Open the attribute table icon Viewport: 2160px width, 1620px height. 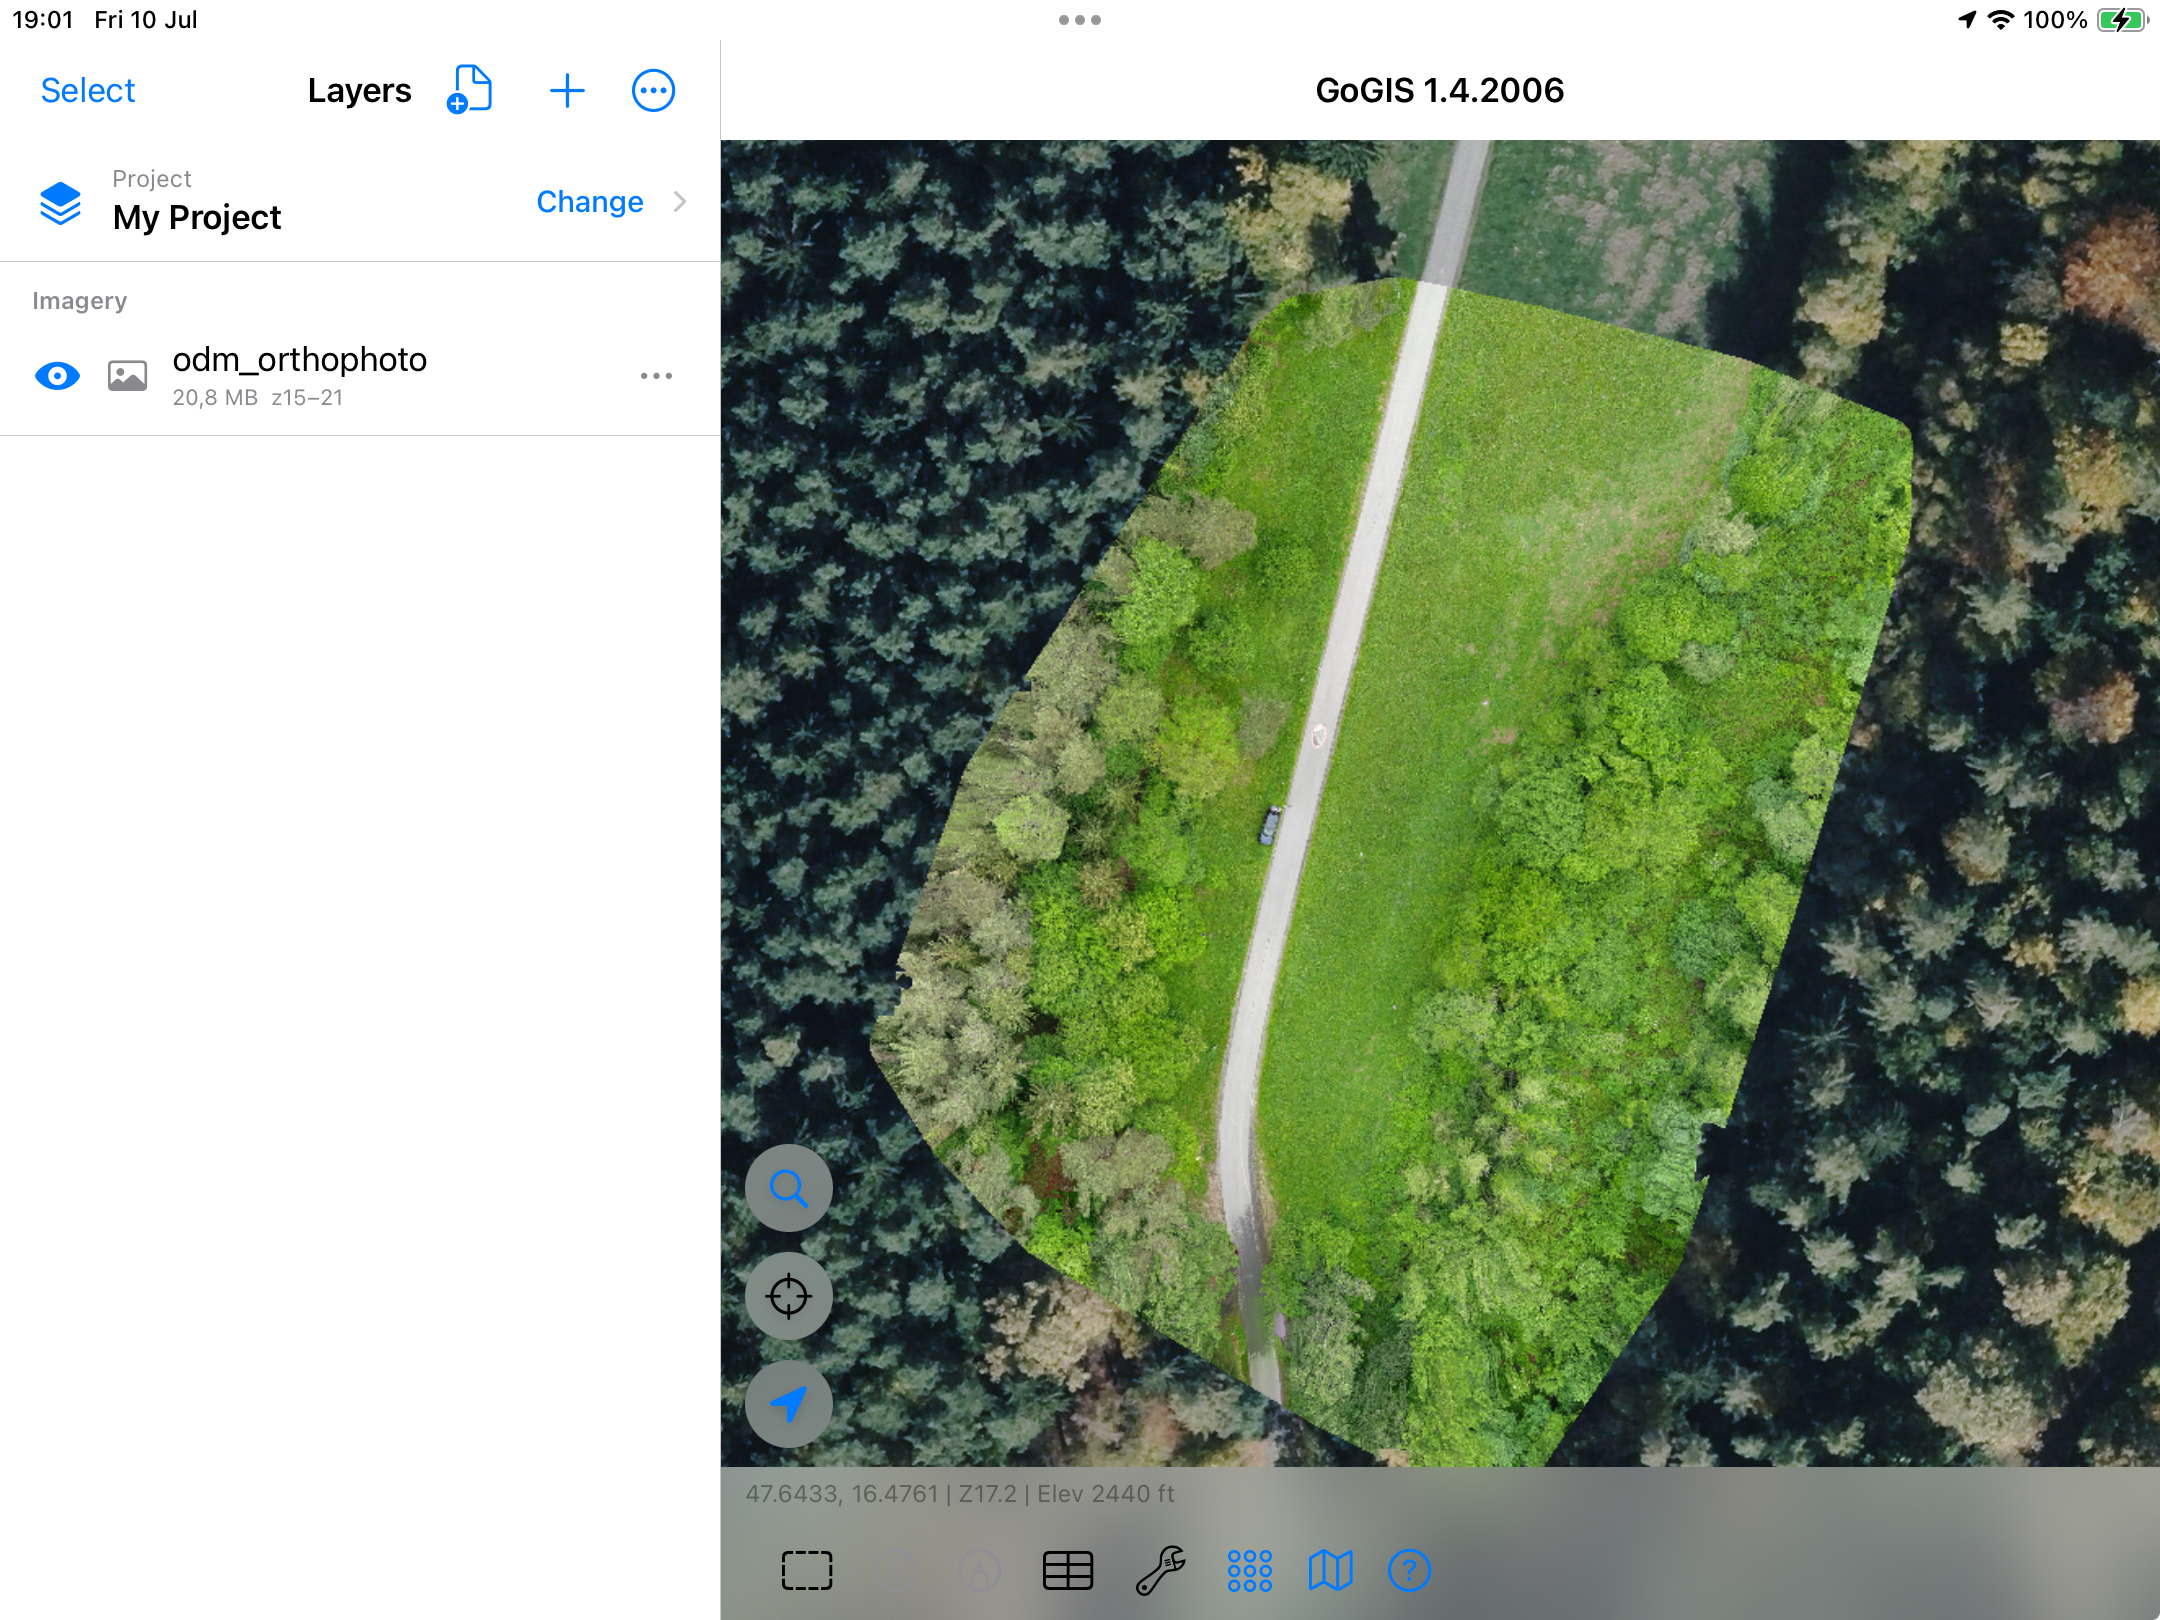click(1067, 1570)
